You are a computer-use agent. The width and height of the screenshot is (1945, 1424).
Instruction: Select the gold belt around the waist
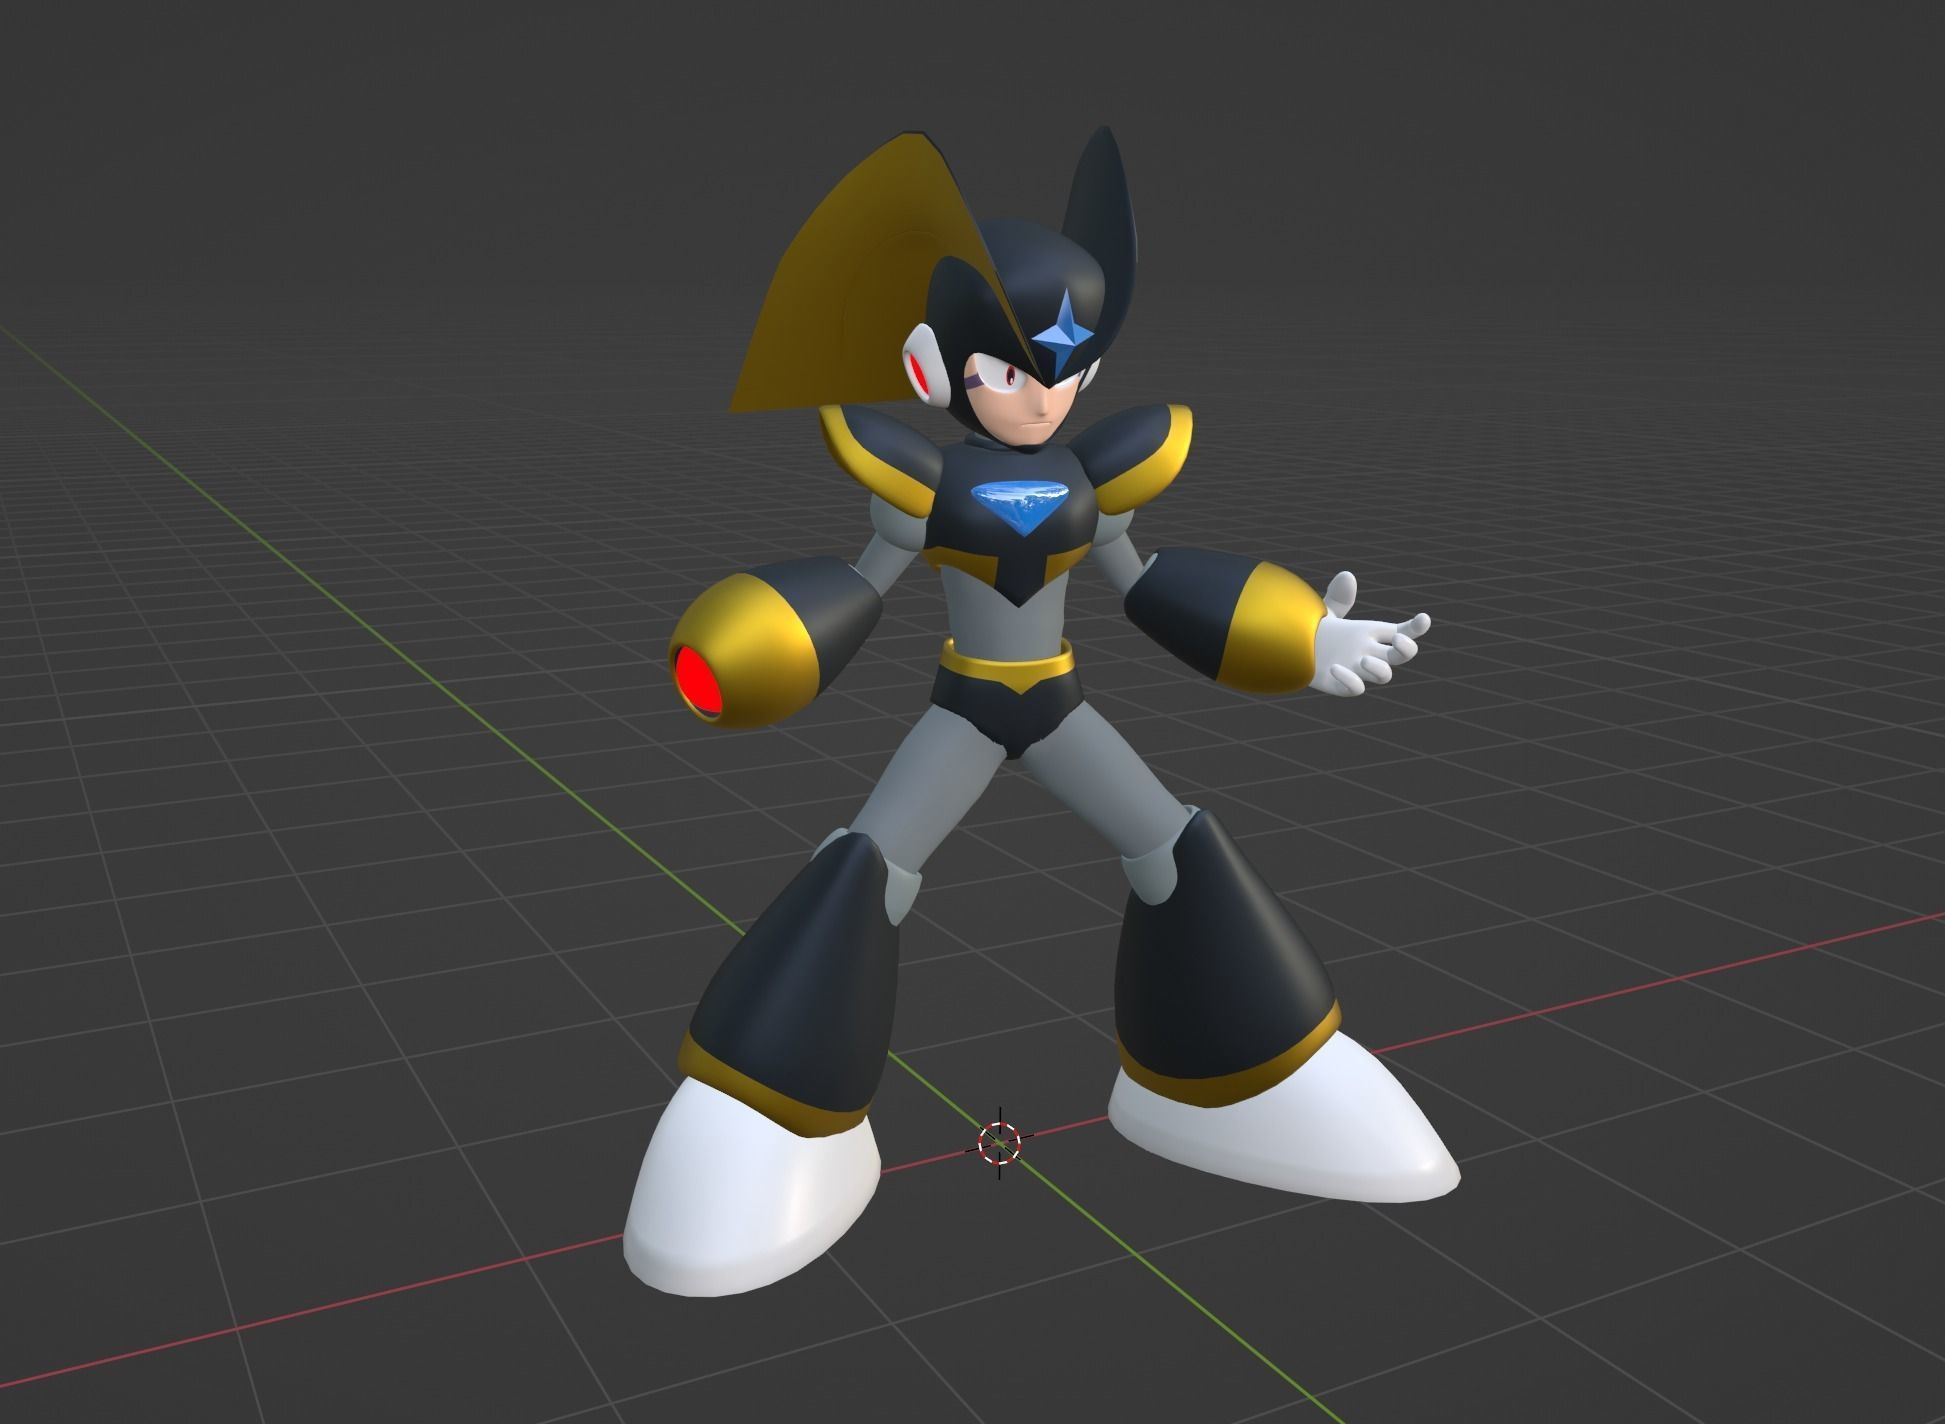[1007, 666]
